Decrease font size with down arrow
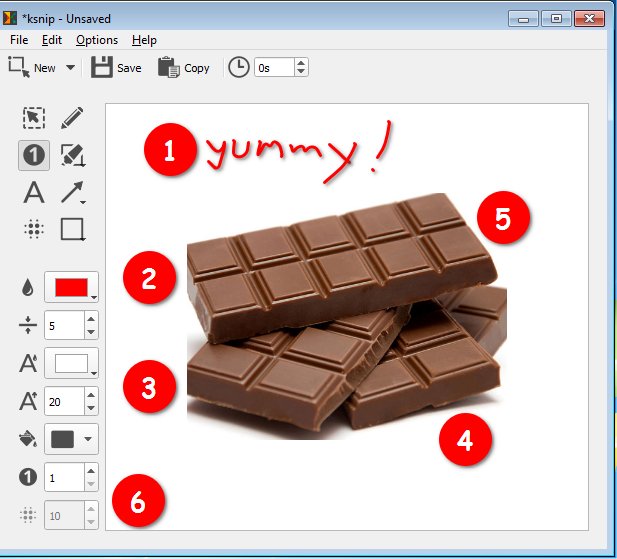 pos(91,408)
